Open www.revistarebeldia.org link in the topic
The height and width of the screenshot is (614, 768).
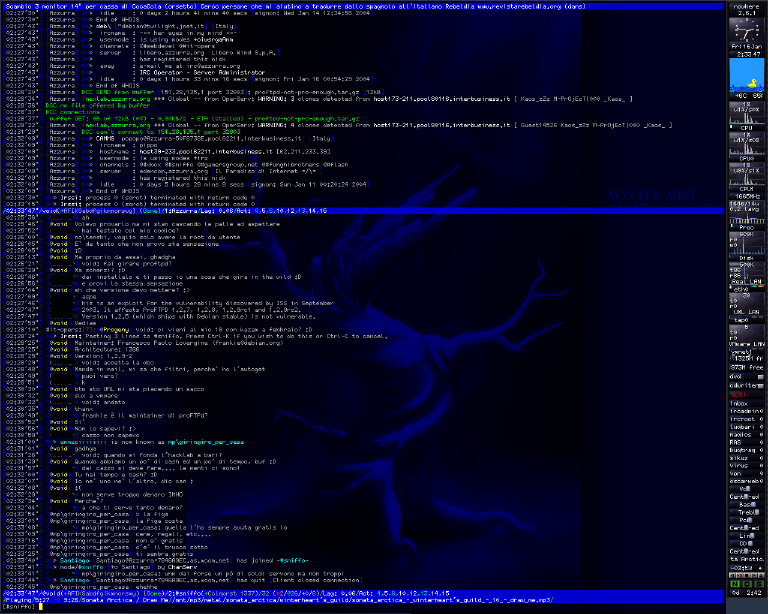[518, 6]
